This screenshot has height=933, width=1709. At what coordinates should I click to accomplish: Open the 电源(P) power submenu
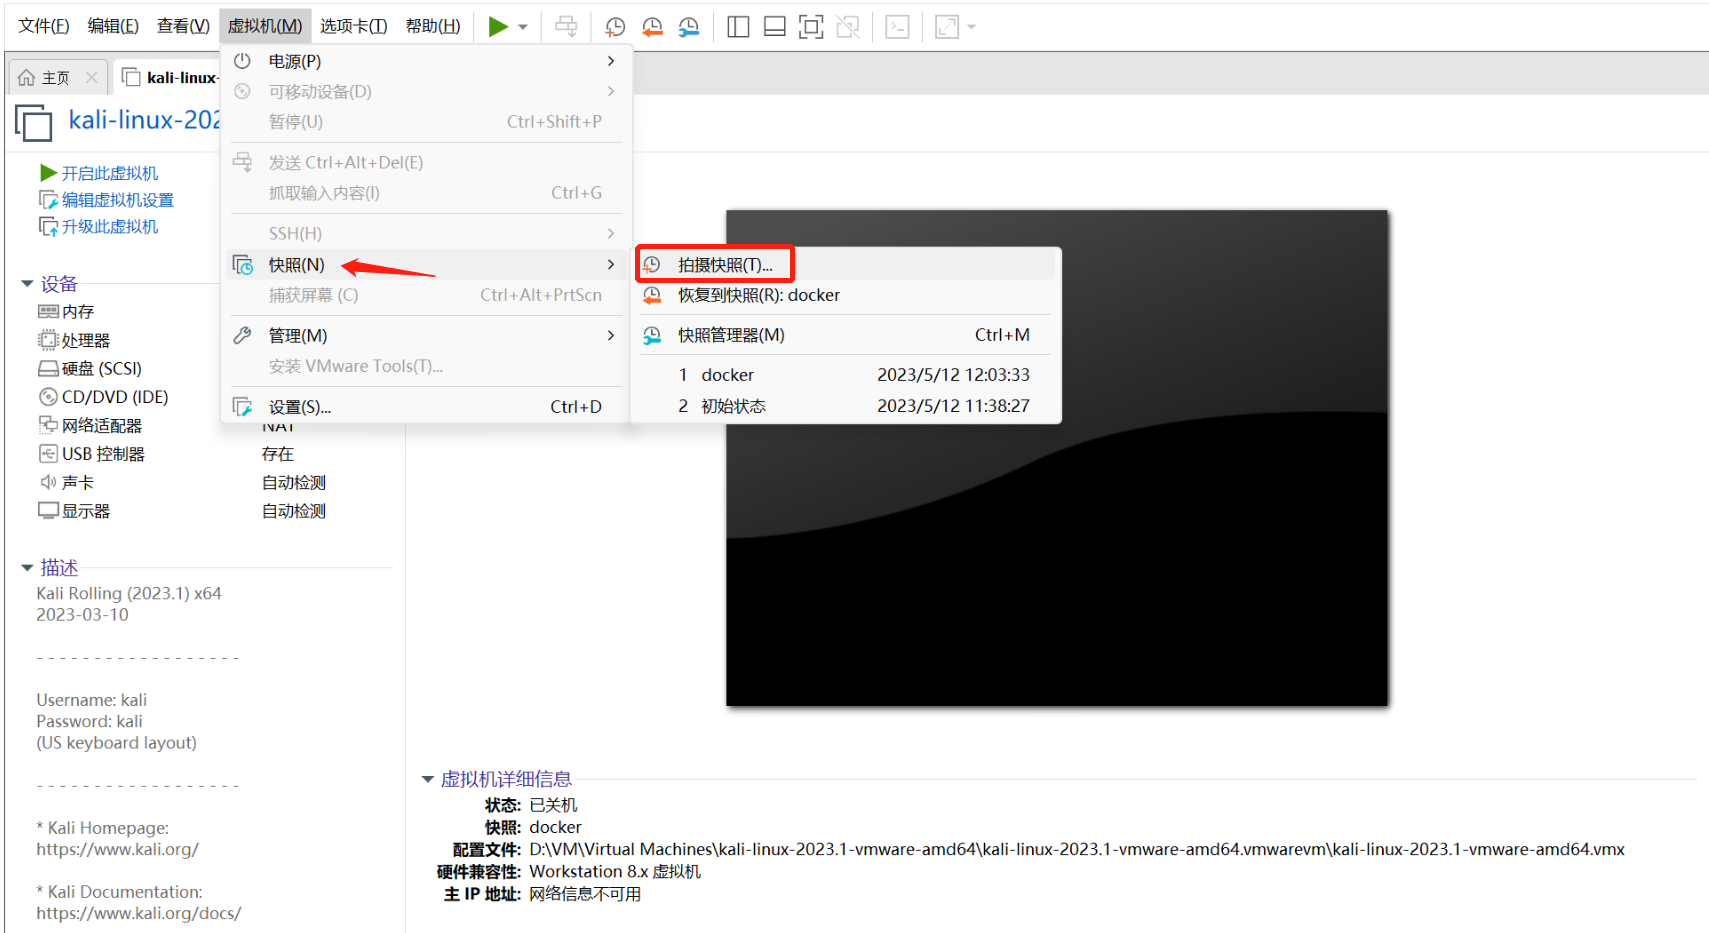click(295, 61)
